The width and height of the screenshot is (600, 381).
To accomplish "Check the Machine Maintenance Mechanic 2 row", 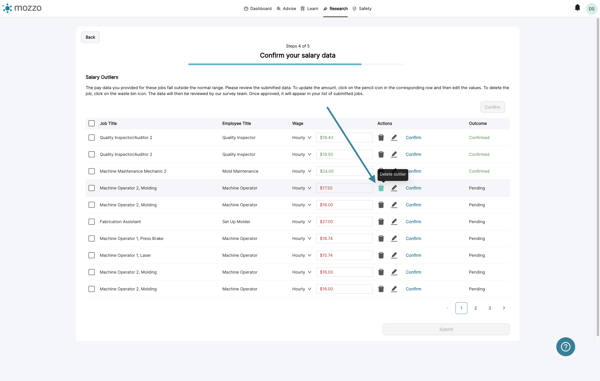I will click(x=91, y=171).
